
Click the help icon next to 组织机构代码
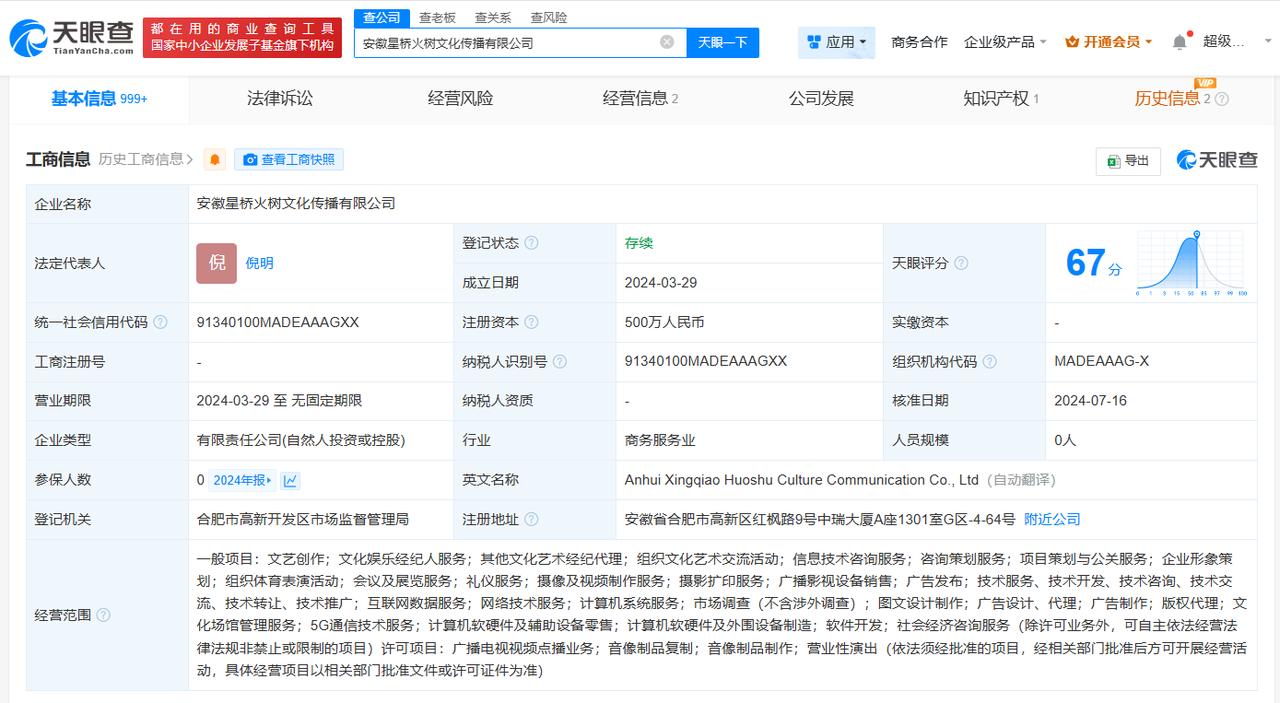[x=989, y=362]
